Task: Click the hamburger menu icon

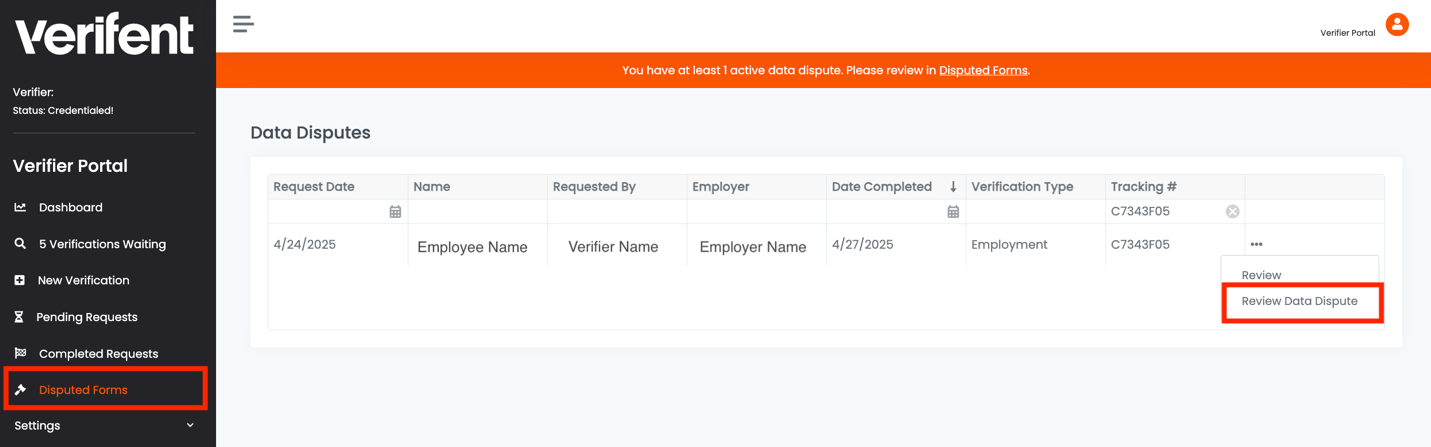Action: [243, 24]
